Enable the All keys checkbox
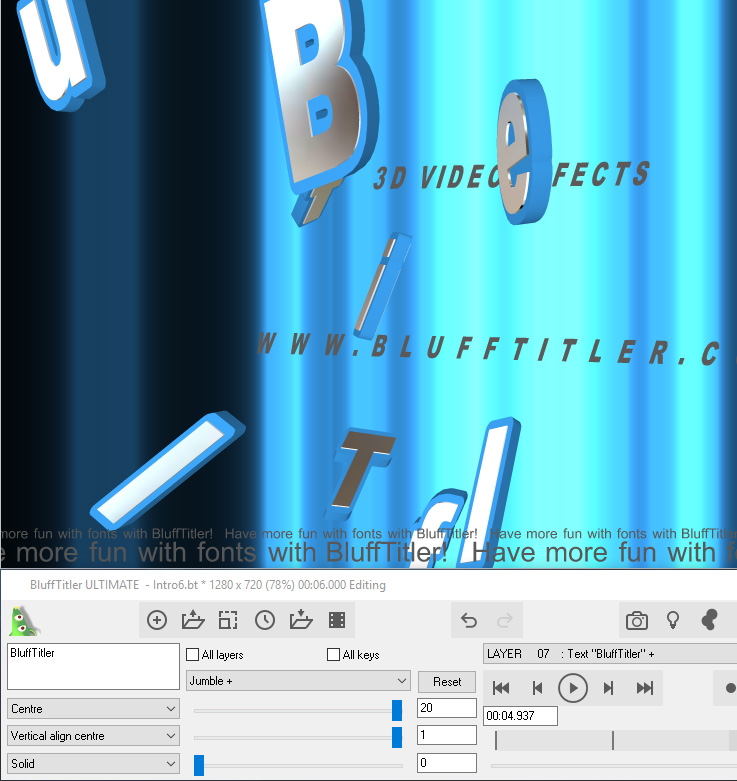The width and height of the screenshot is (737, 781). [x=333, y=654]
